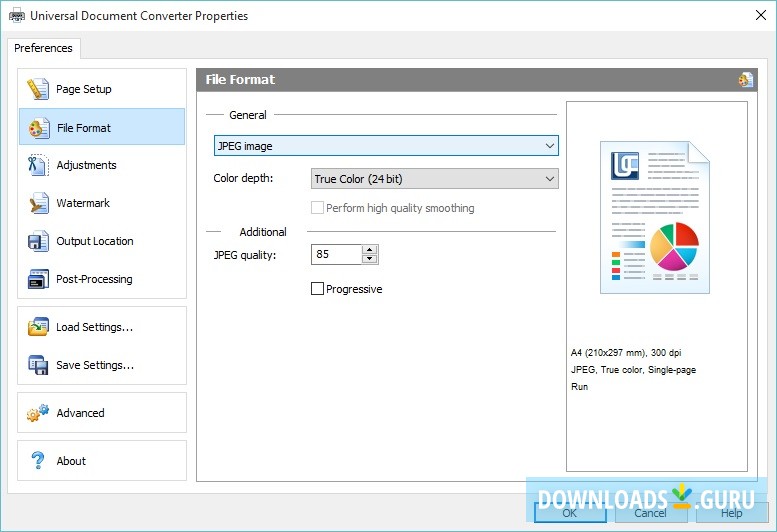
Task: Click the Advanced gears icon
Action: (38, 413)
